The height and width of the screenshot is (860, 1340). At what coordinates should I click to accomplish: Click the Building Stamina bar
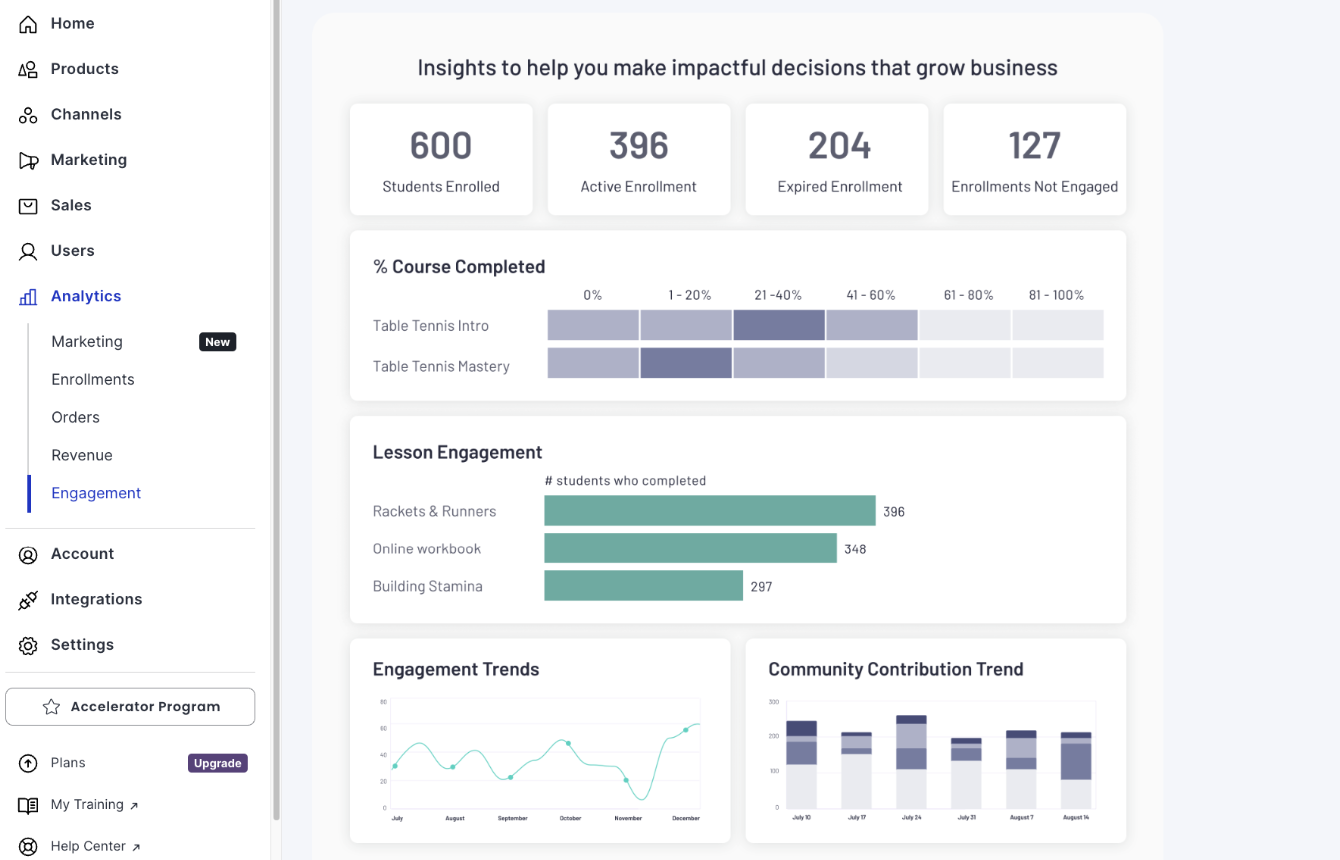[643, 586]
